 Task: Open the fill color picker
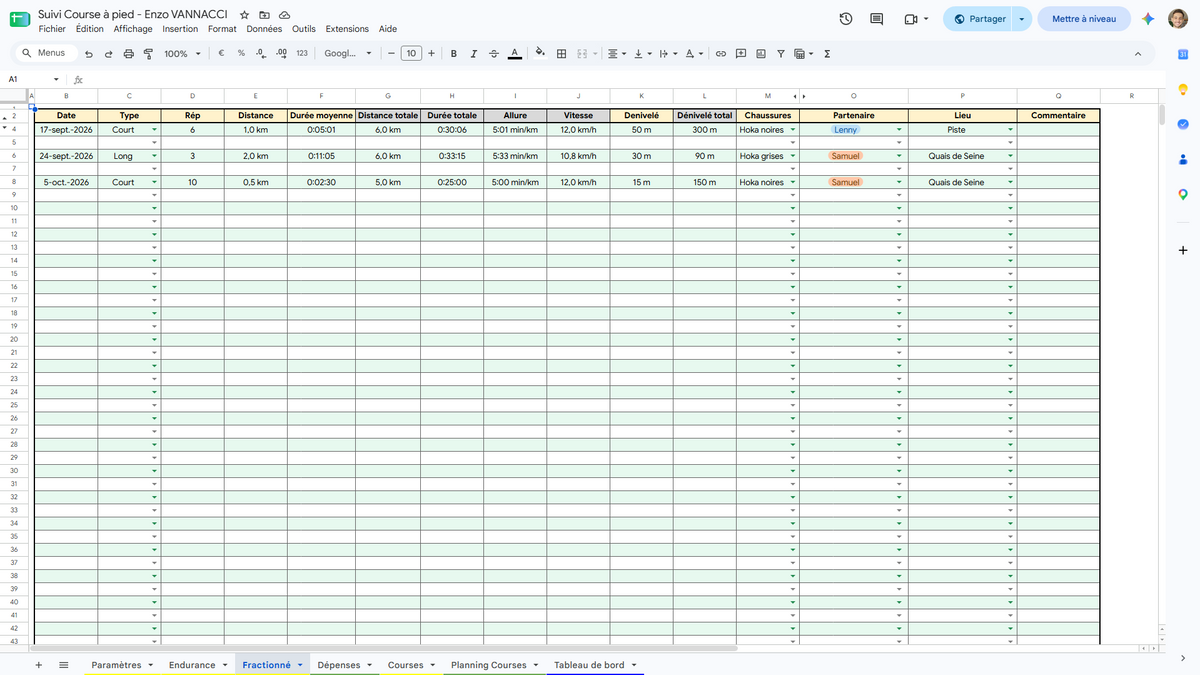tap(541, 54)
